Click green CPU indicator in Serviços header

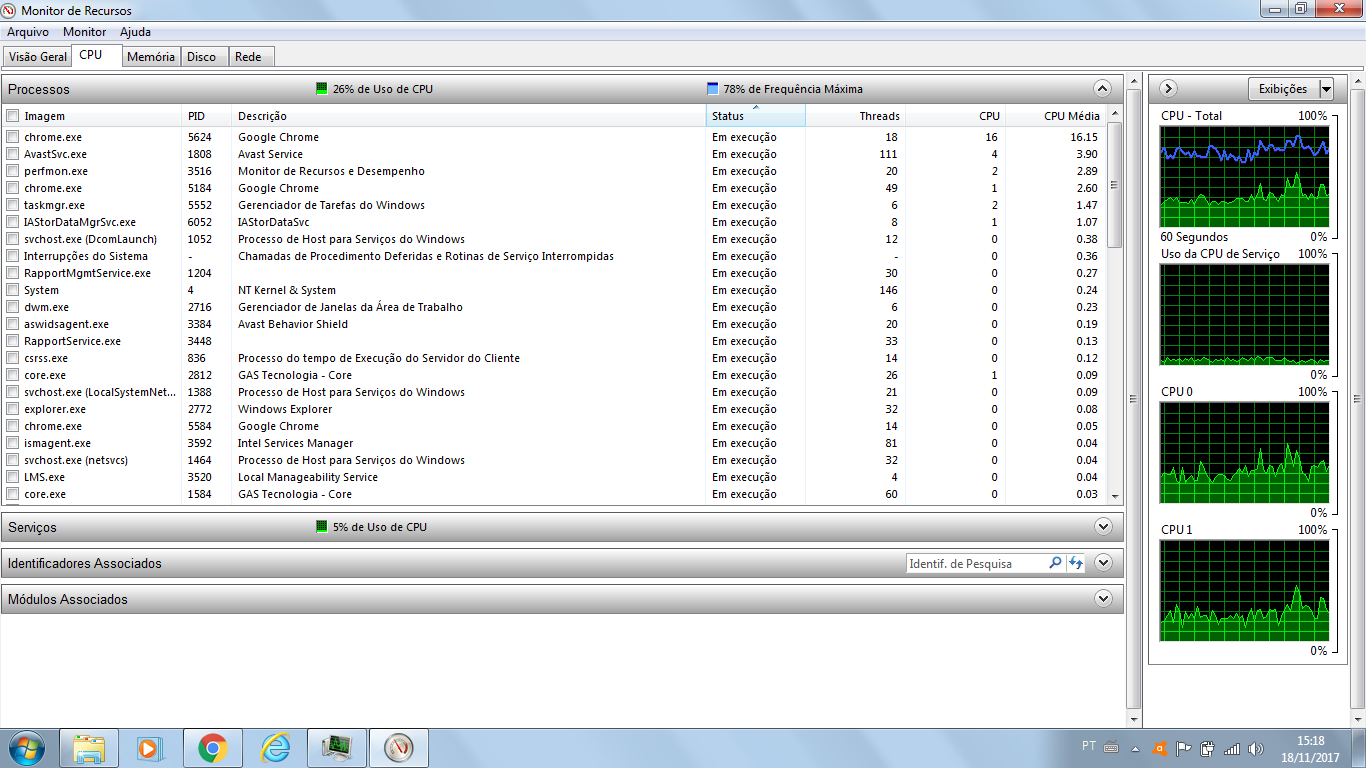[322, 526]
